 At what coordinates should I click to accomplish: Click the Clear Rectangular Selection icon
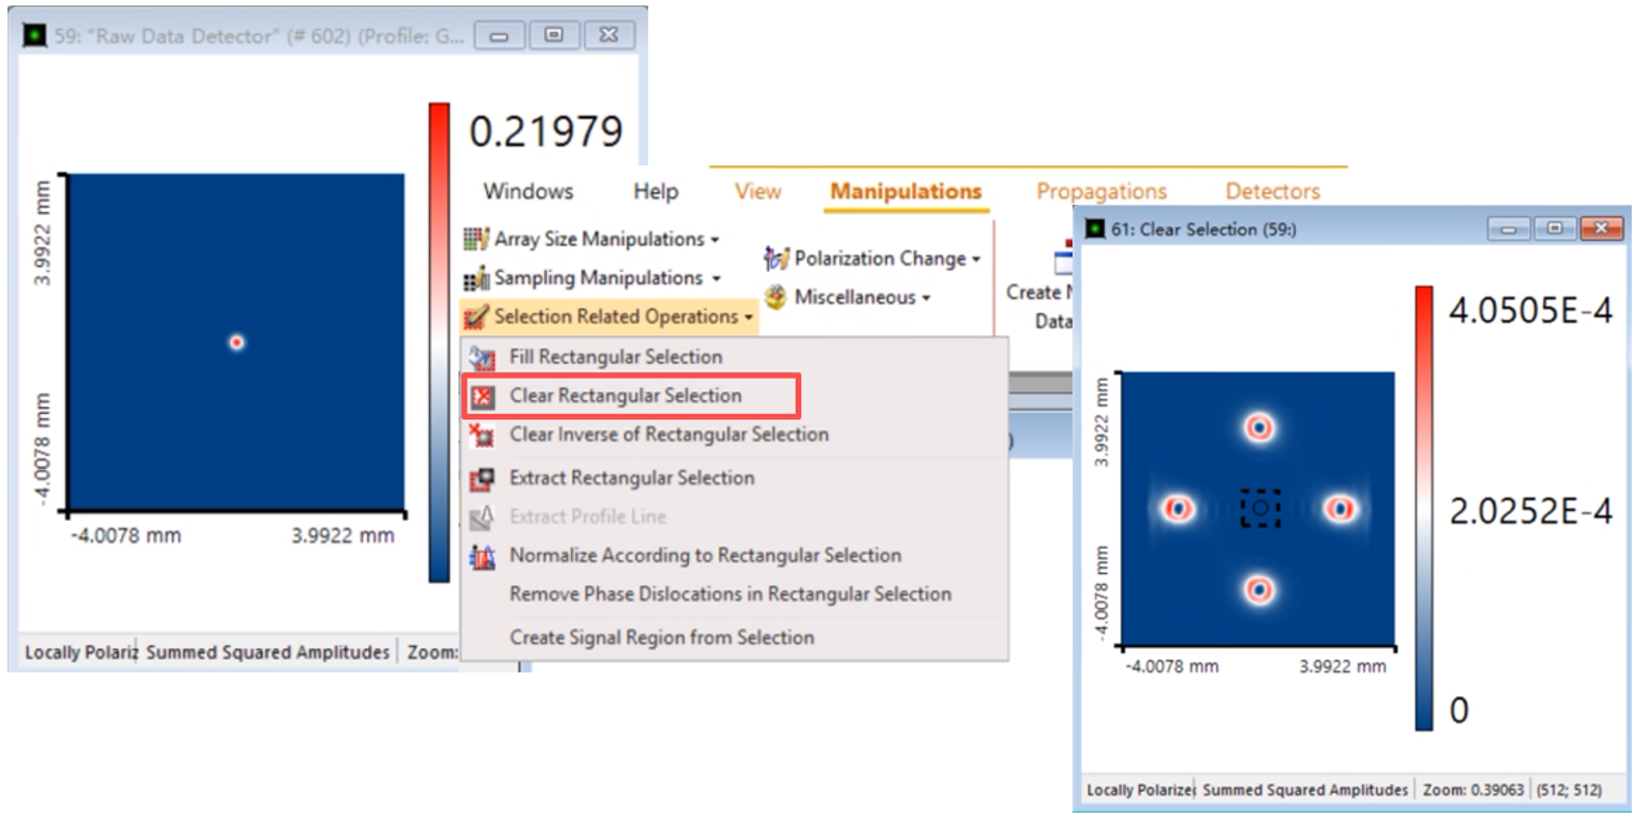coord(483,396)
